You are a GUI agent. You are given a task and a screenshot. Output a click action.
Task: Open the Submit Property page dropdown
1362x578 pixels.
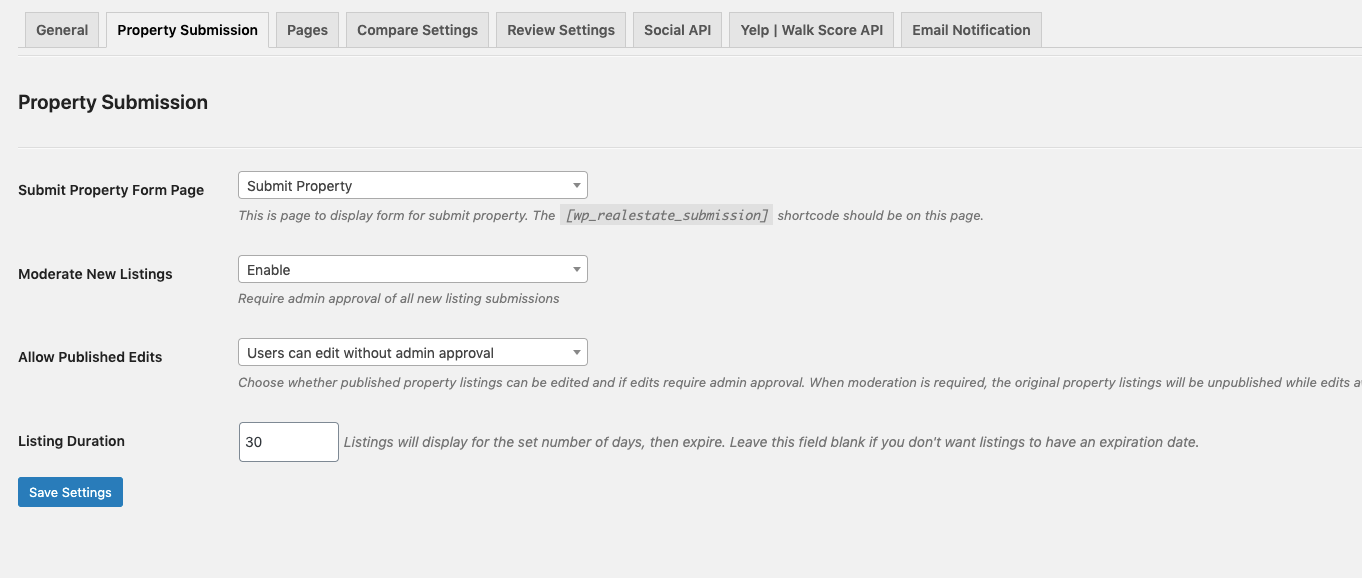coord(412,185)
